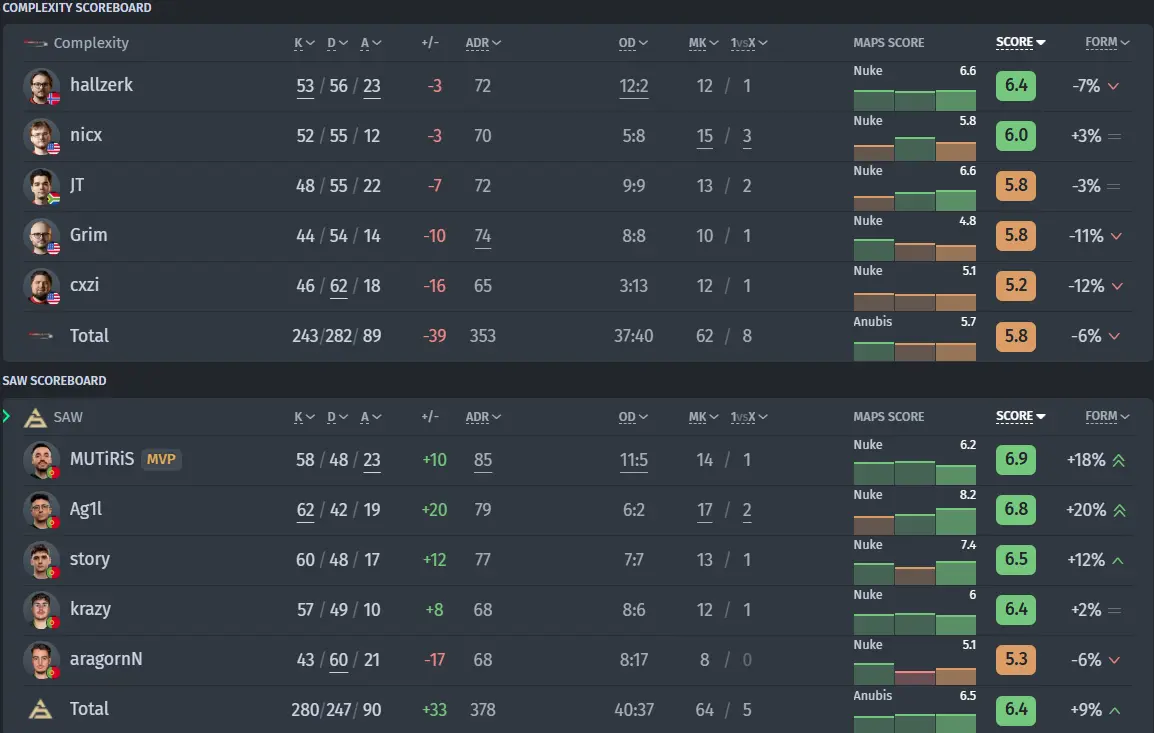
Task: Click JT's orange 5.8 score badge
Action: 1016,185
